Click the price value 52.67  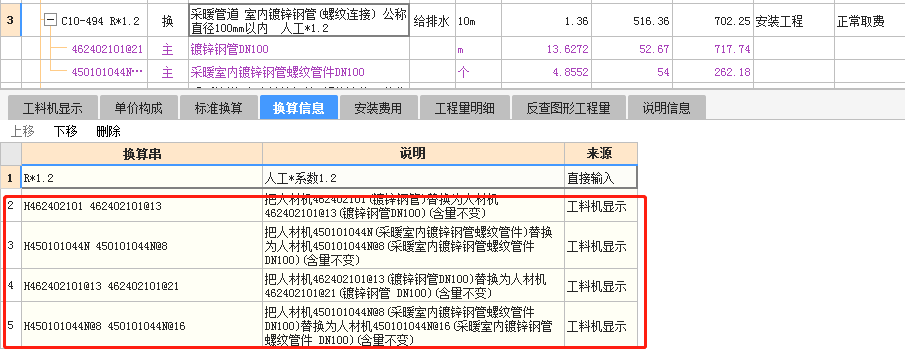tap(655, 49)
